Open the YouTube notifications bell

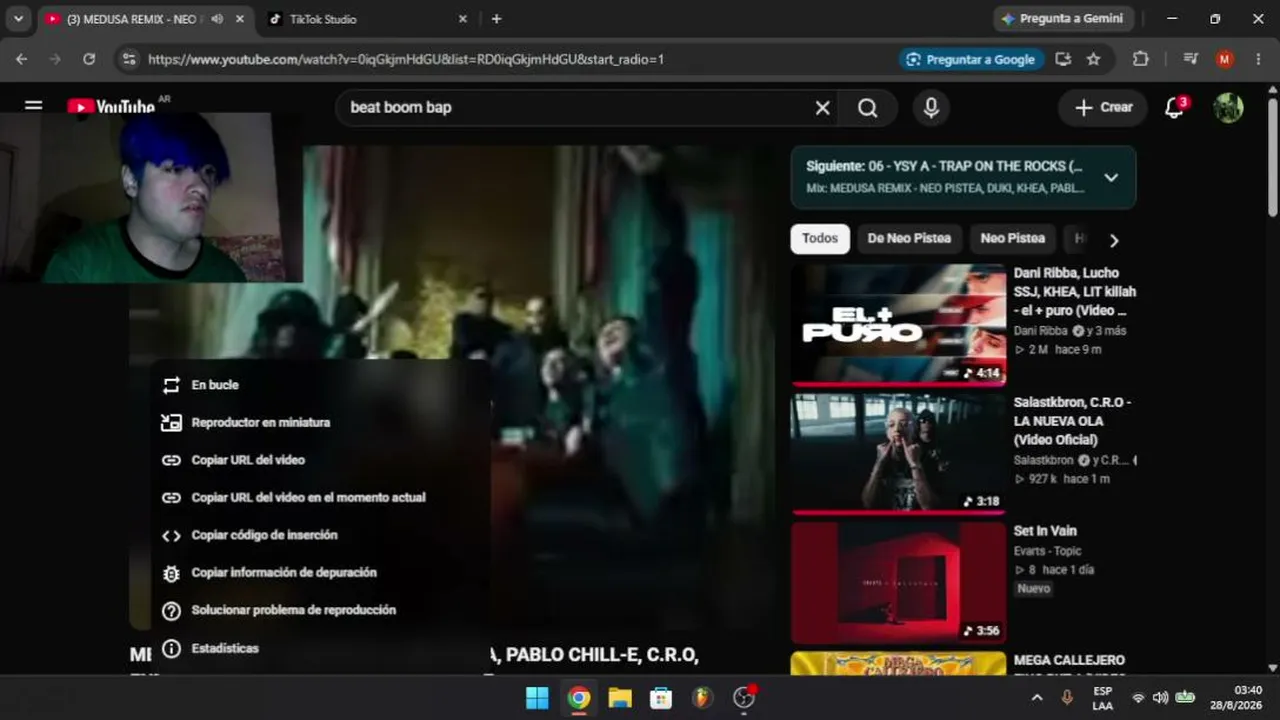click(1175, 108)
